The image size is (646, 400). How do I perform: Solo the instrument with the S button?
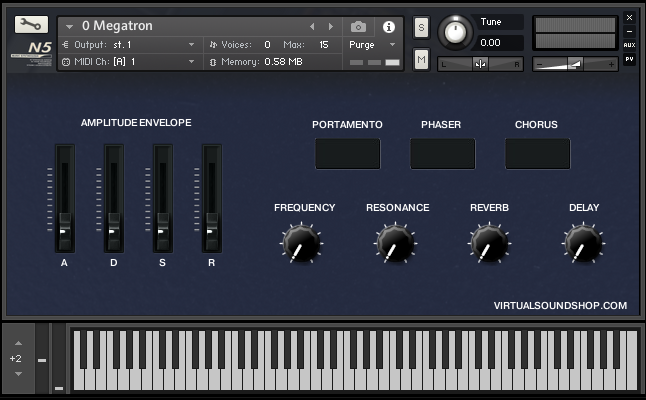point(421,27)
